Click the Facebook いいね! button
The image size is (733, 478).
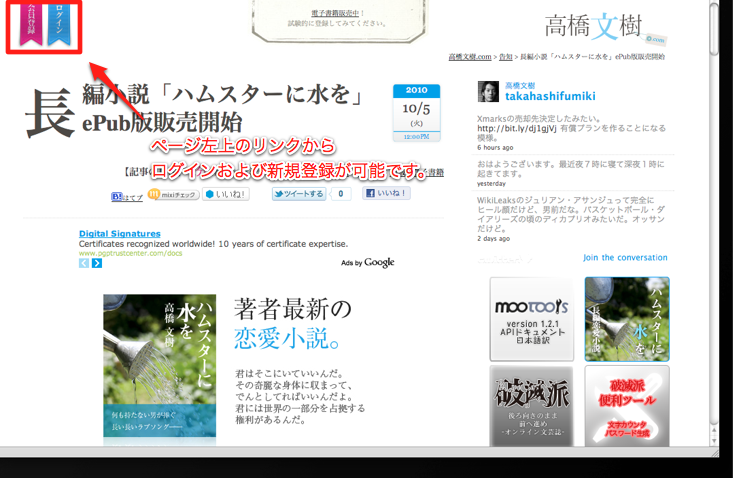click(386, 194)
